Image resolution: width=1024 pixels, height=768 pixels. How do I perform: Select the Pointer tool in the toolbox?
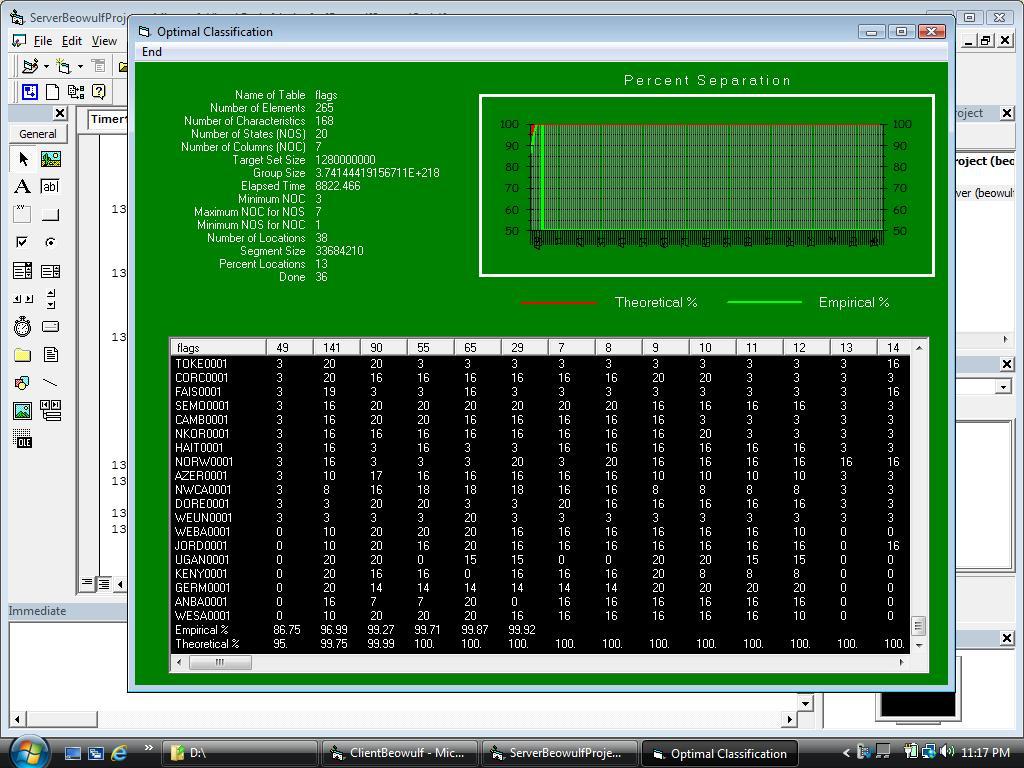(x=23, y=159)
